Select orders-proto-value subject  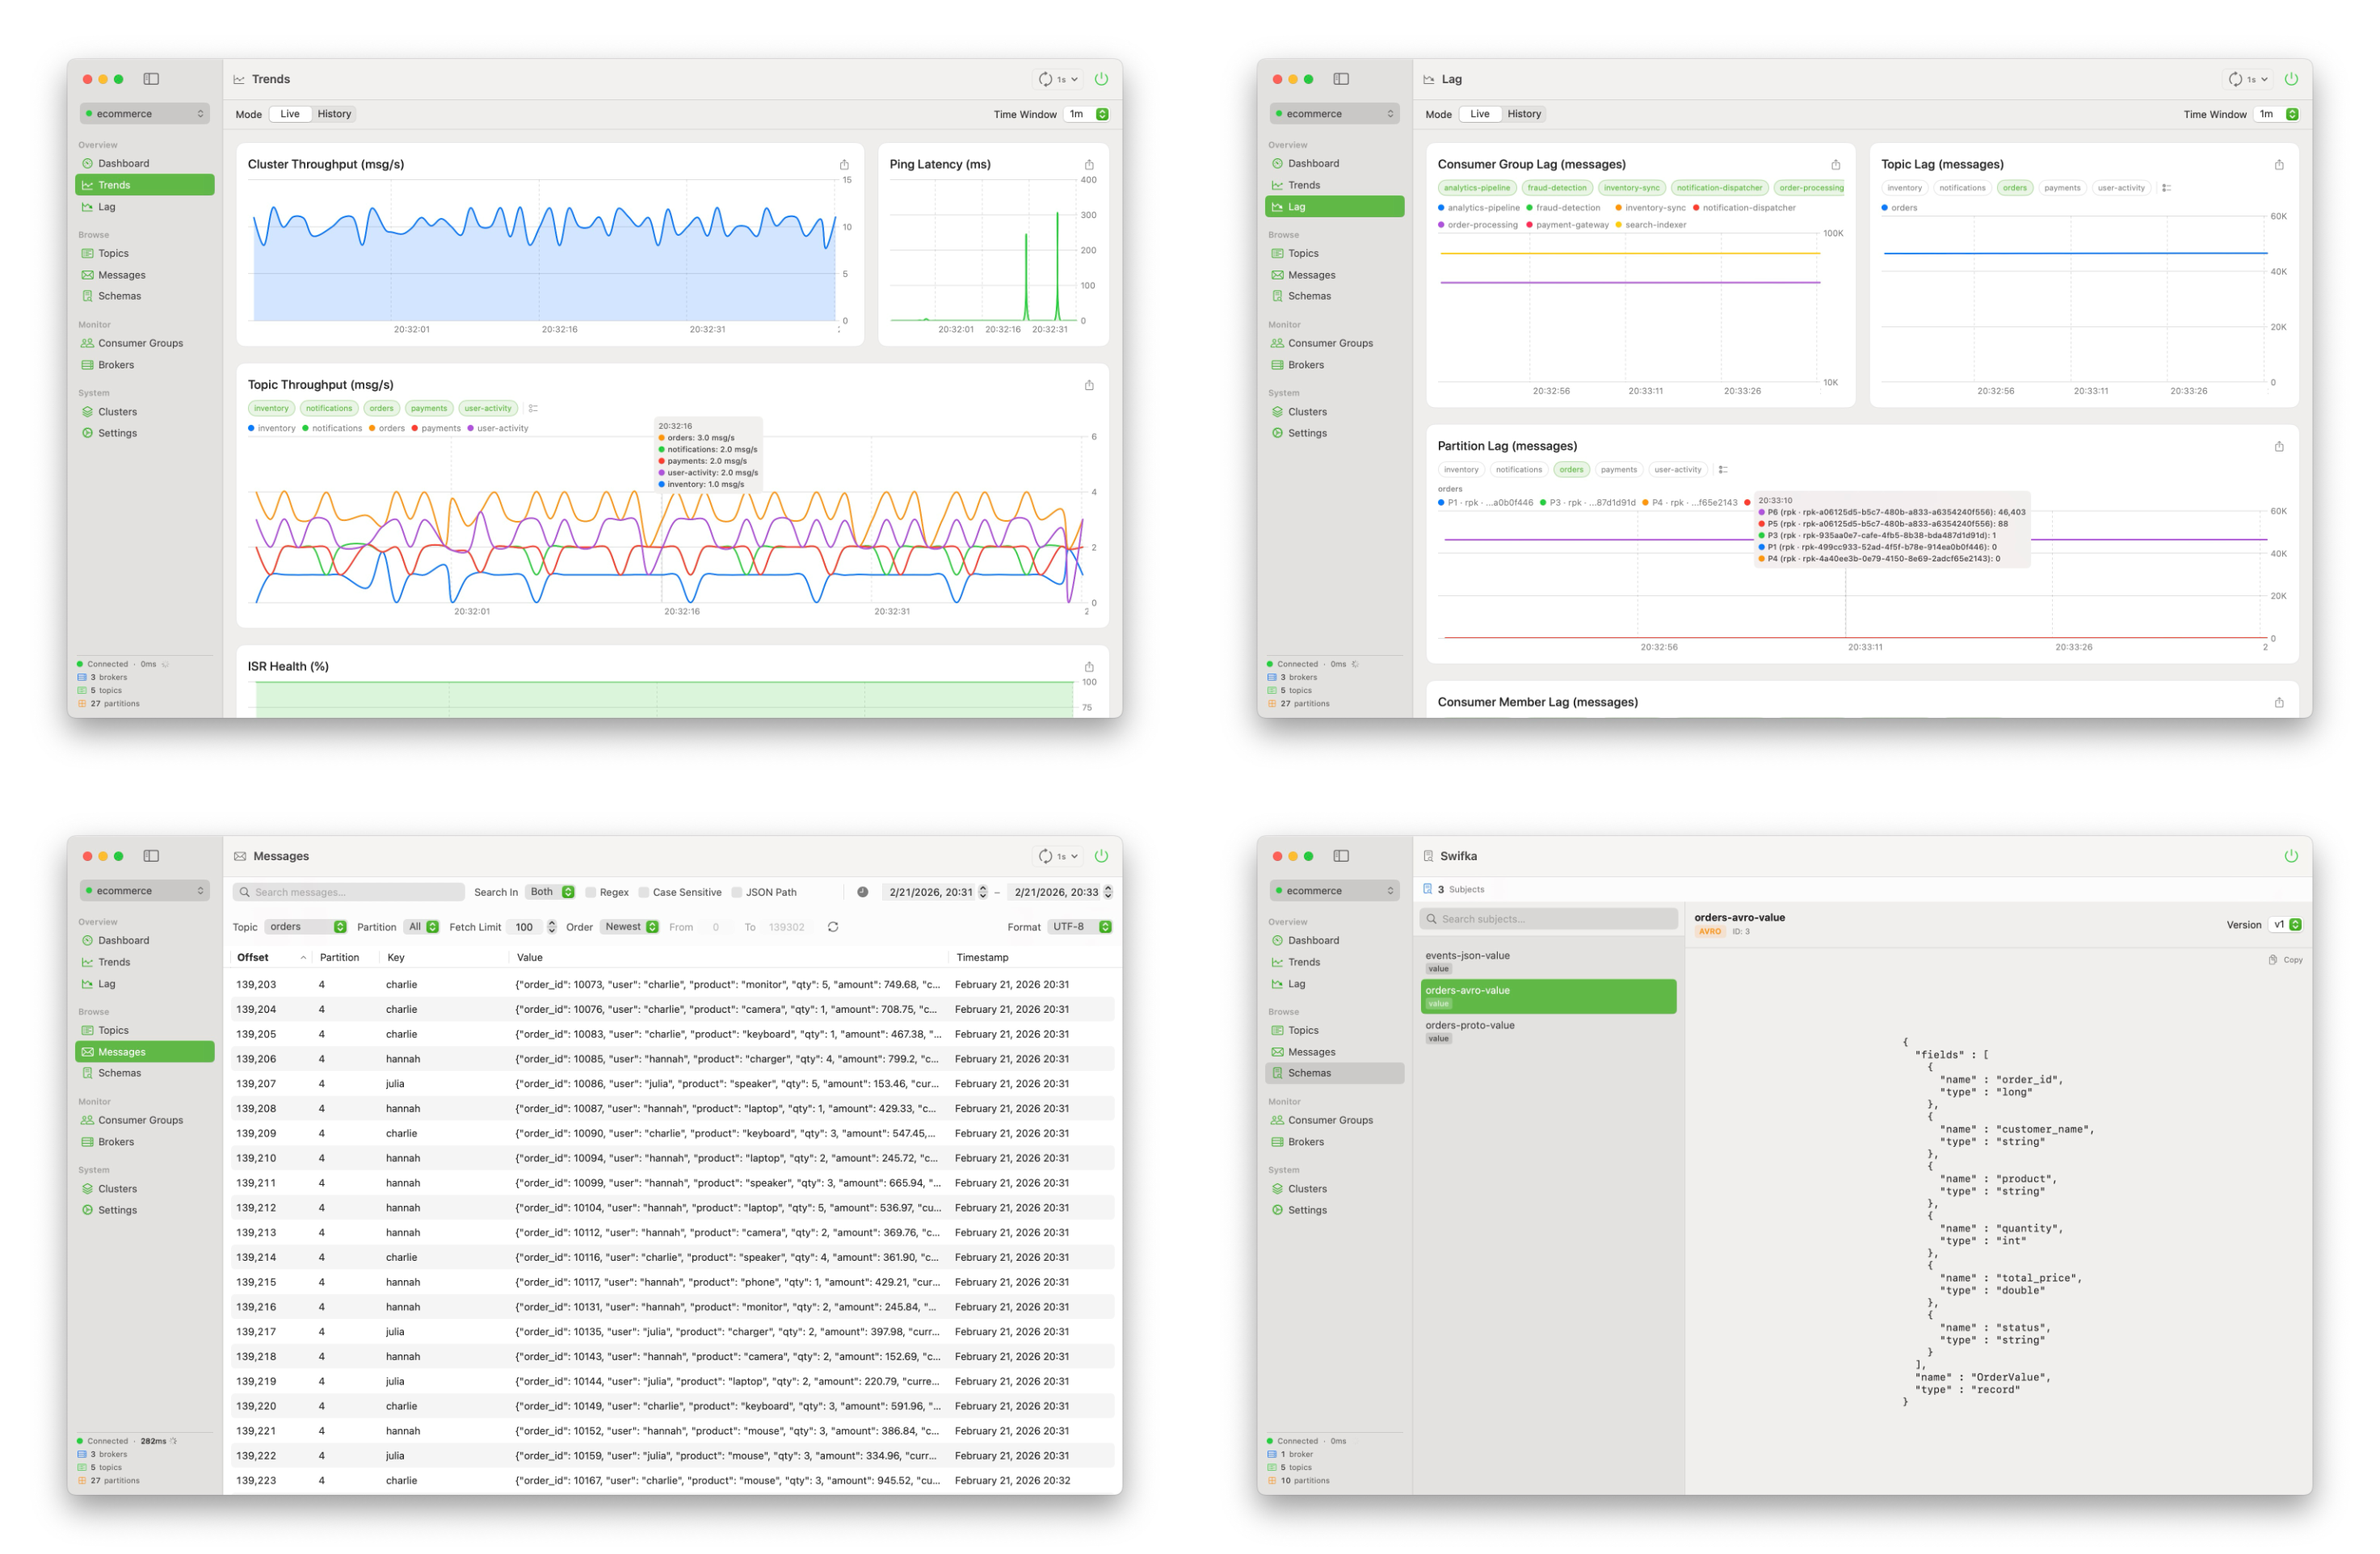point(1548,1032)
